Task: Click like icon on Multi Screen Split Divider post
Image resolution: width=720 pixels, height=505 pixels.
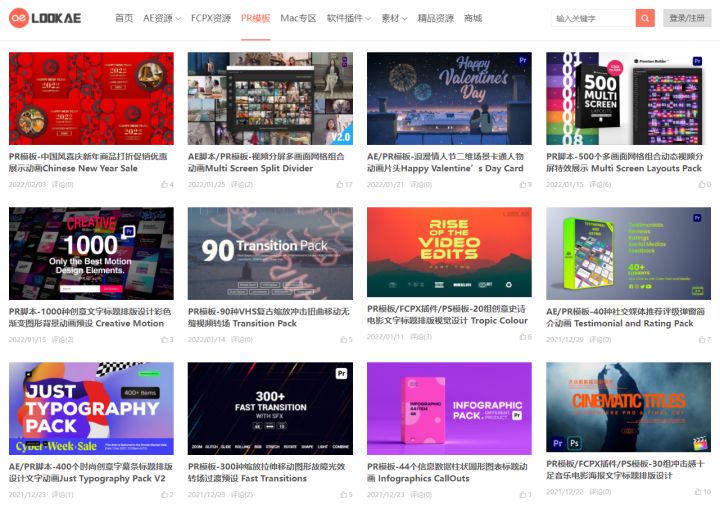Action: coord(340,184)
